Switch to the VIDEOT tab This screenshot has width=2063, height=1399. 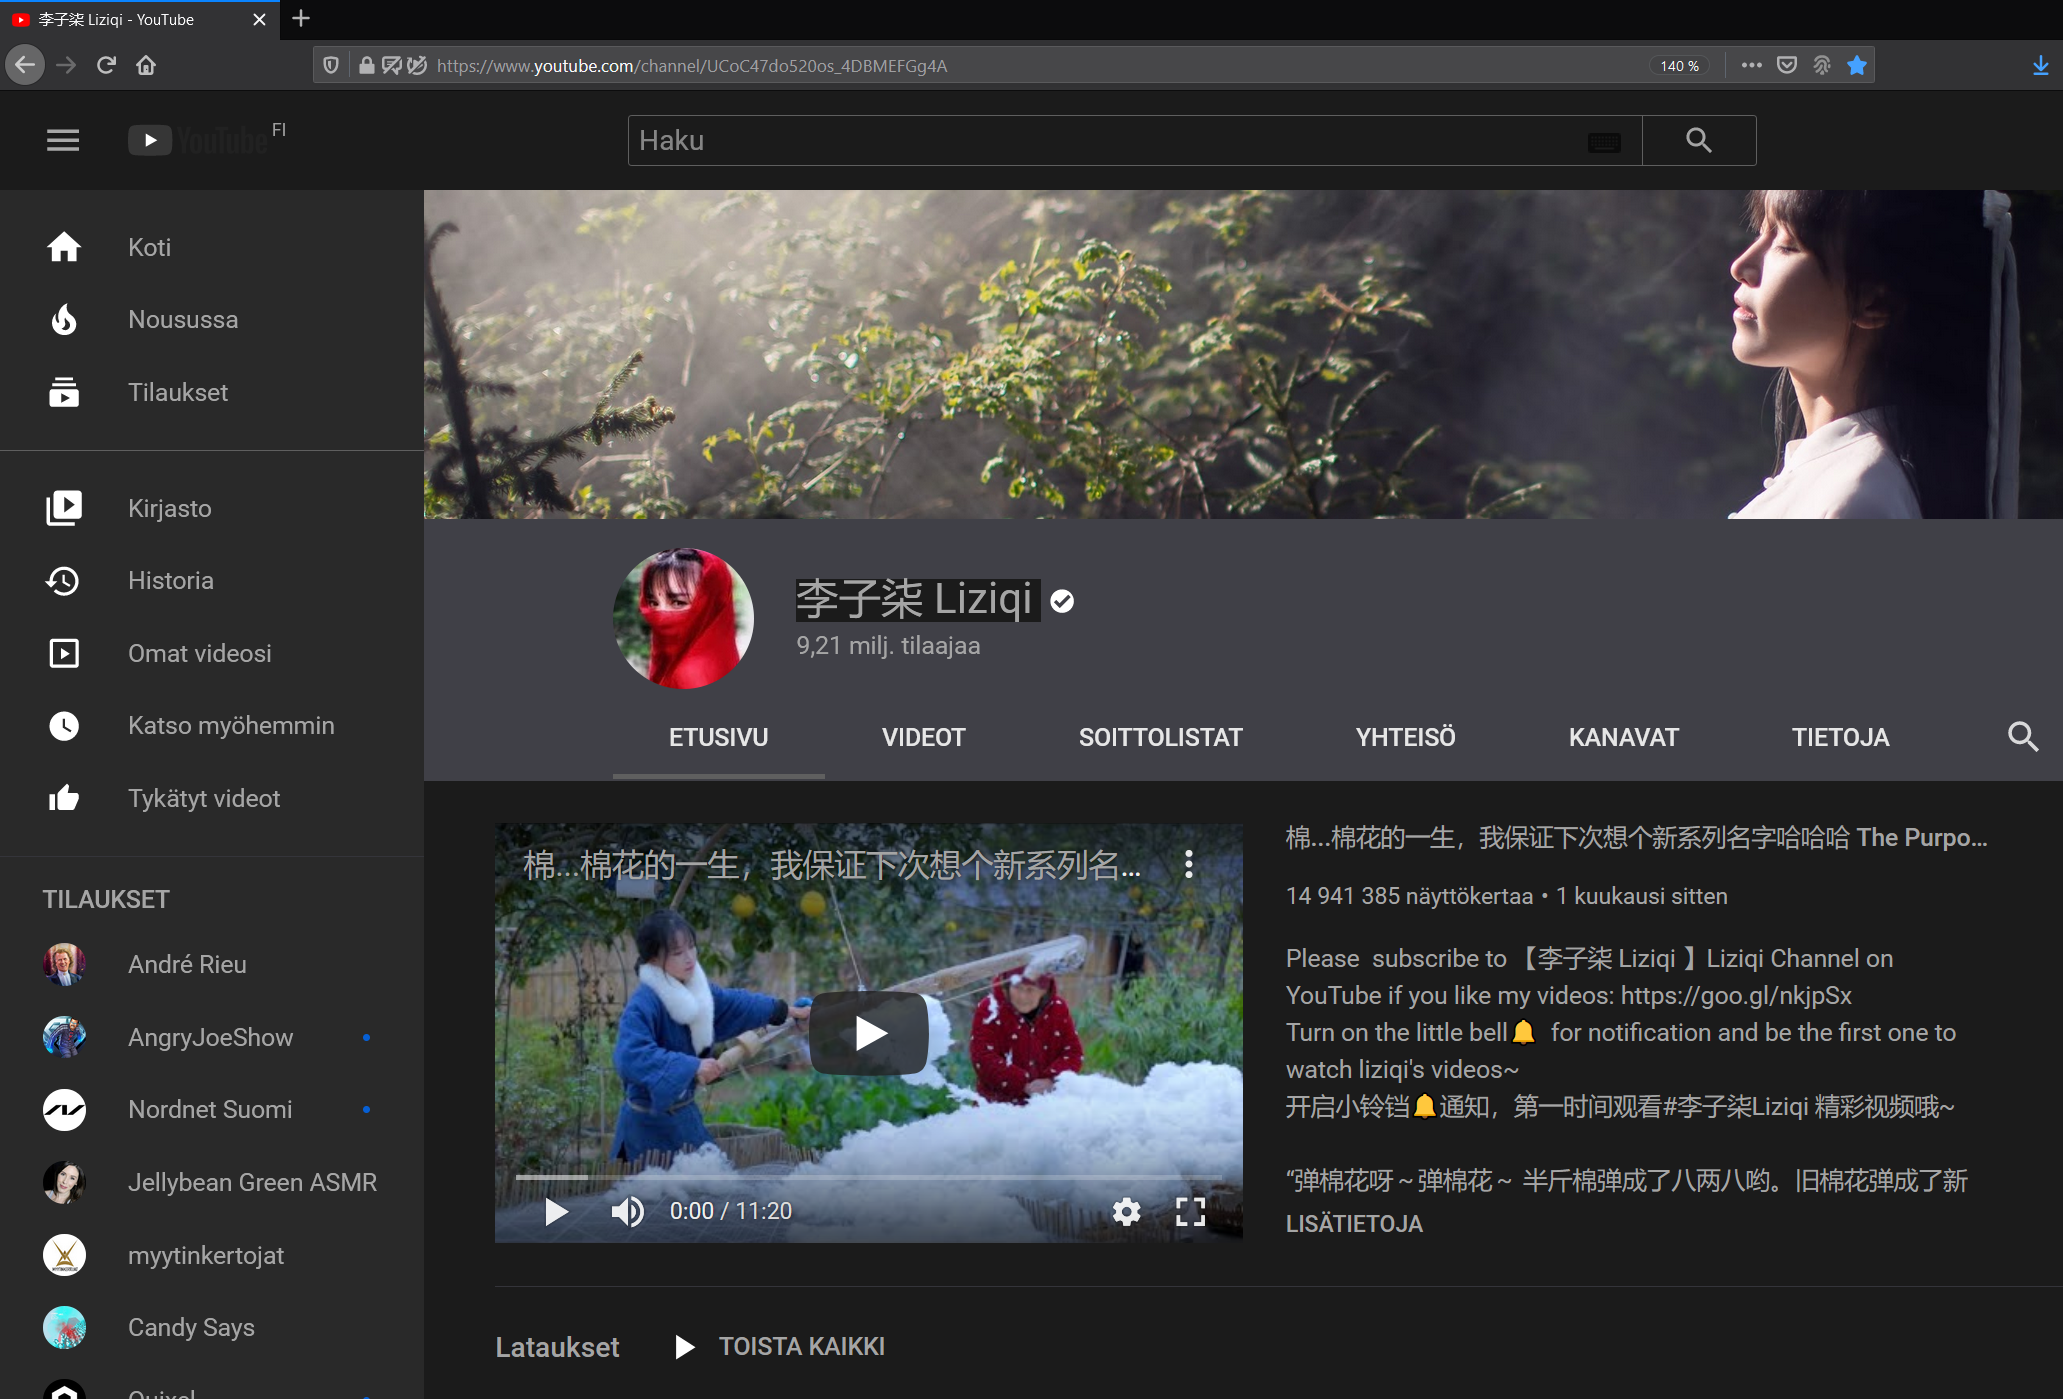click(x=923, y=738)
